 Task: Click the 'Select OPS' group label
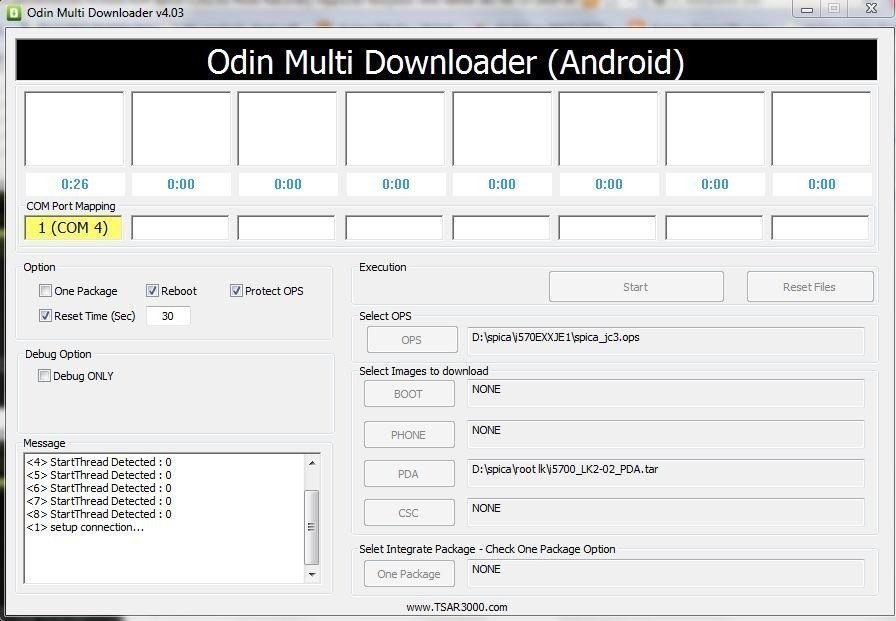tap(385, 316)
